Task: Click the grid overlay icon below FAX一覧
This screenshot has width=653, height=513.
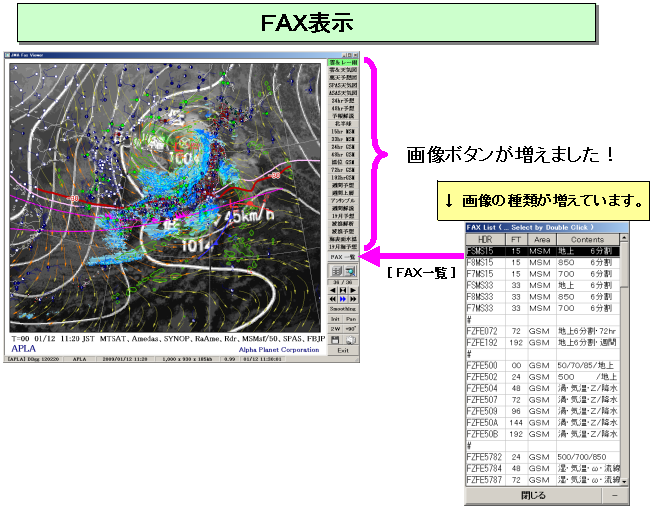Action: click(335, 271)
